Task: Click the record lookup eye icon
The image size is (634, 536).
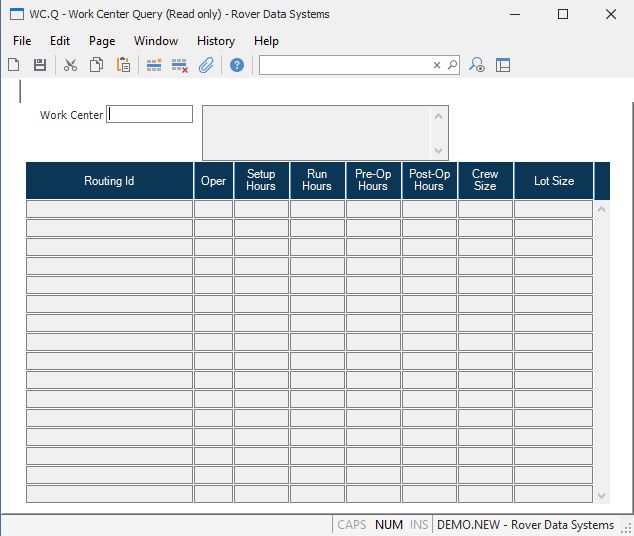Action: 477,65
